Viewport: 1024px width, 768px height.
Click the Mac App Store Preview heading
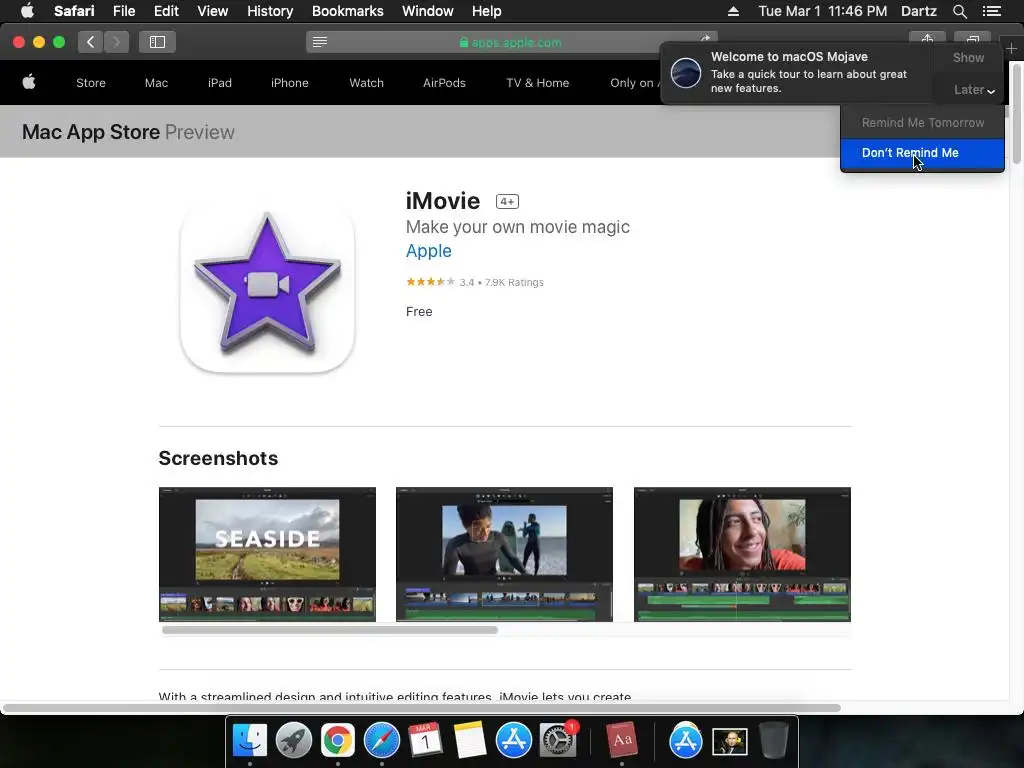(128, 132)
